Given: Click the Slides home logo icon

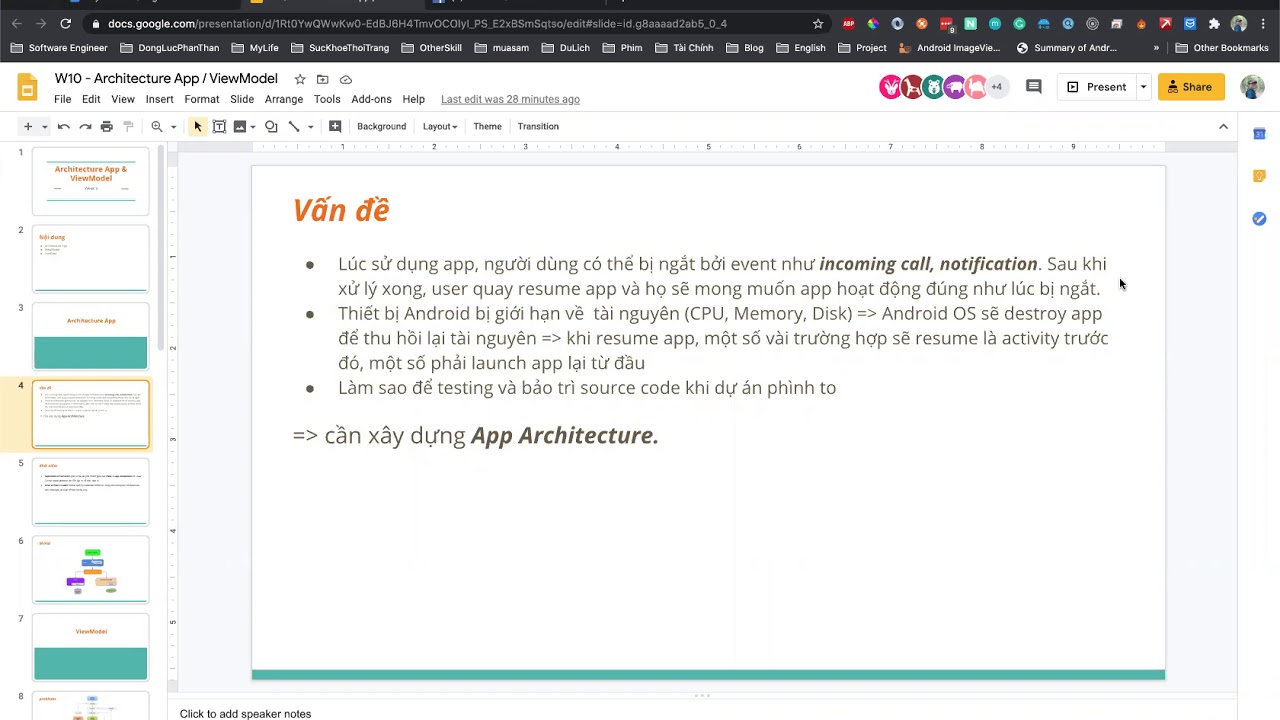Looking at the screenshot, I should pos(28,87).
